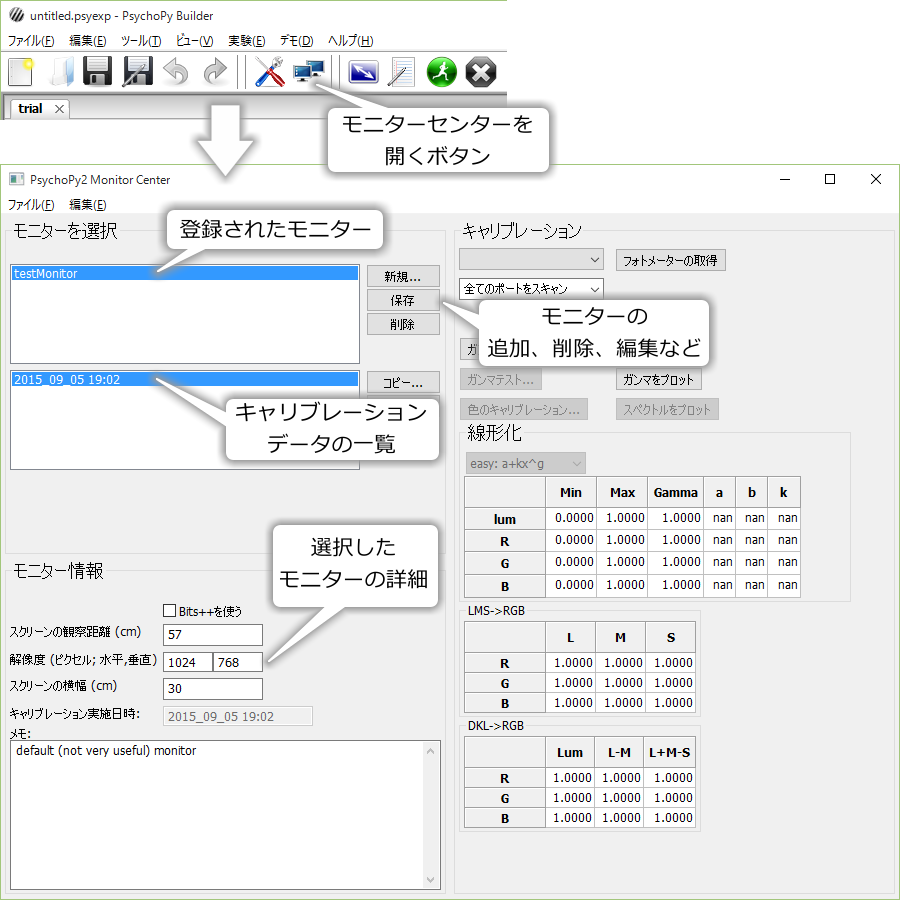Viewport: 900px width, 900px height.
Task: Click the スペクトルをプロット button
Action: click(x=667, y=410)
